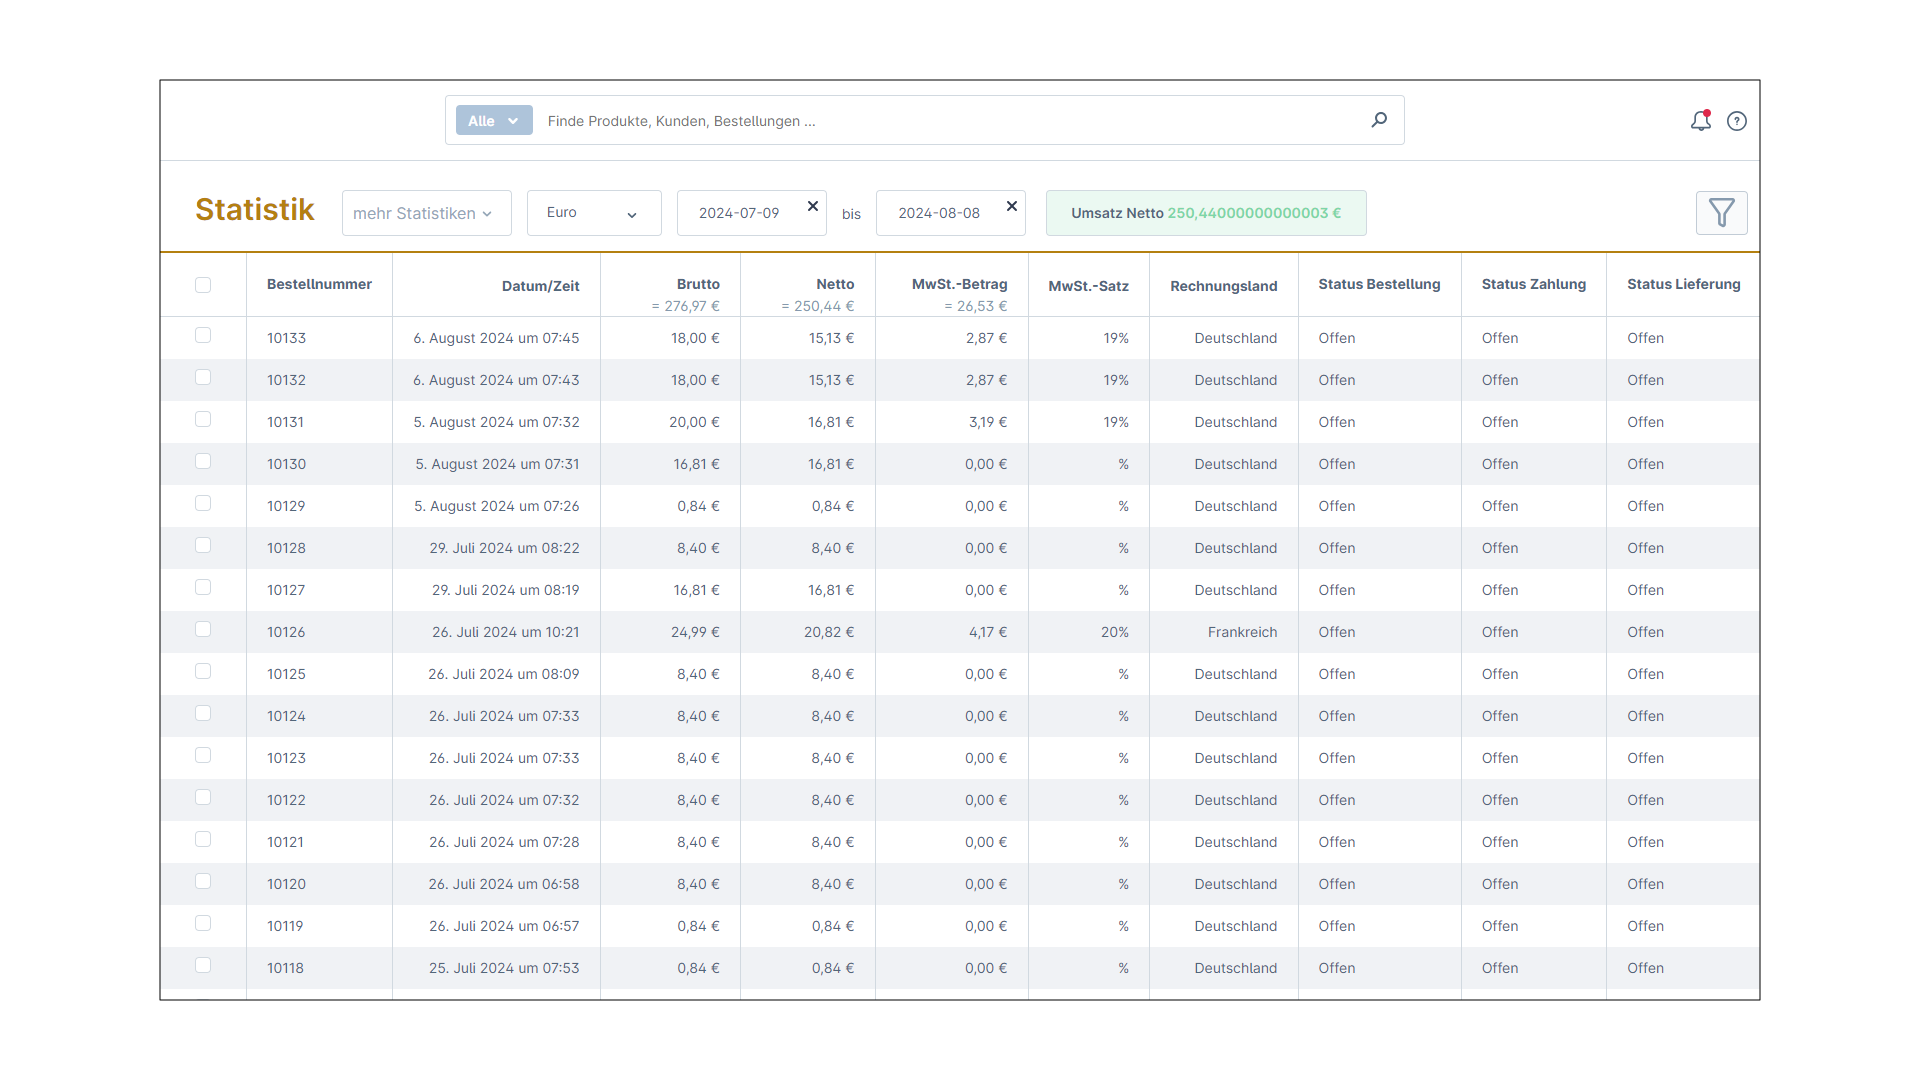Tick the checkbox for order 10130
The width and height of the screenshot is (1920, 1080).
(x=203, y=461)
